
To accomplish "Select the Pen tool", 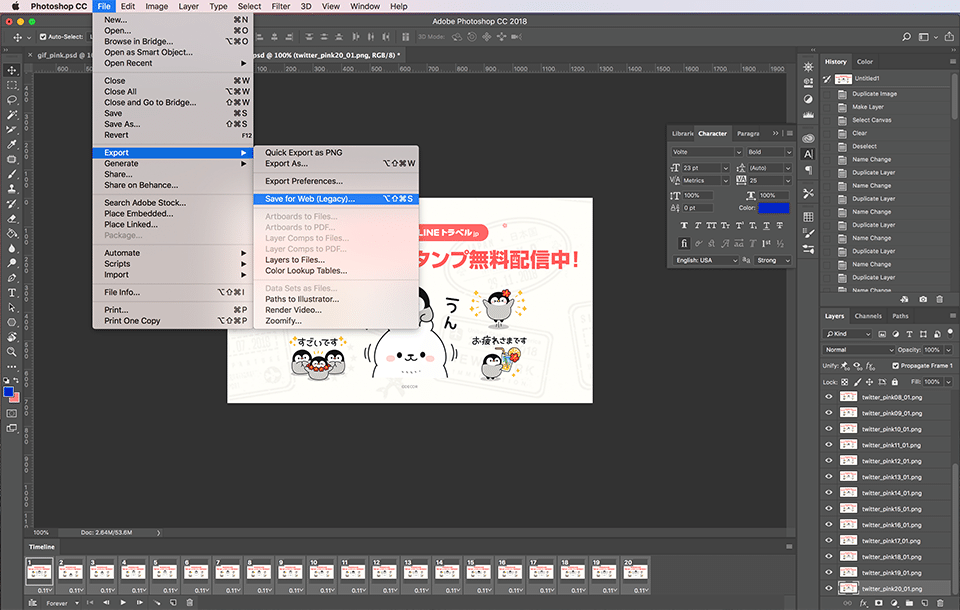I will (12, 278).
